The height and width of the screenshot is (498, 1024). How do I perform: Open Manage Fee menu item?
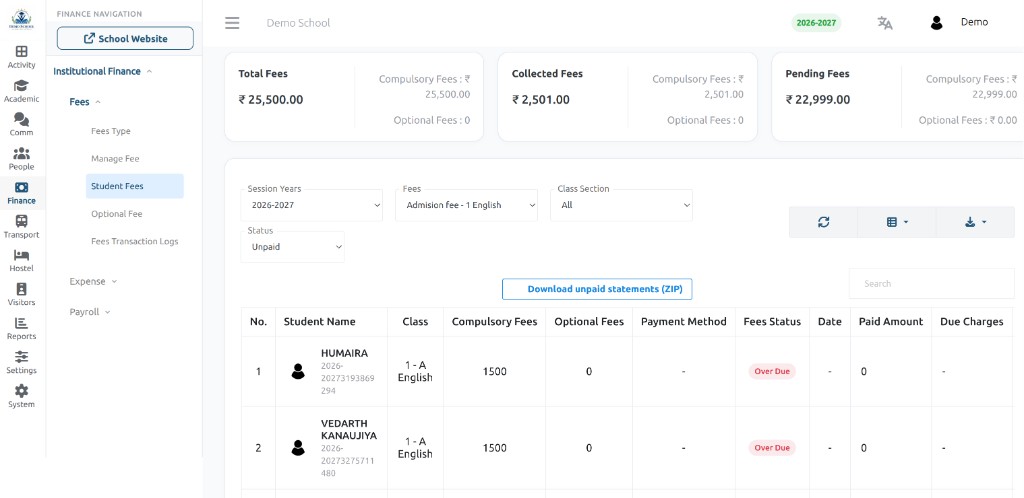point(115,159)
